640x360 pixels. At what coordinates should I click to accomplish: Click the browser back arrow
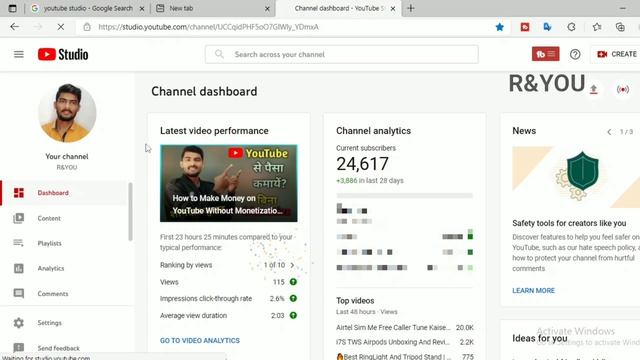(x=15, y=27)
